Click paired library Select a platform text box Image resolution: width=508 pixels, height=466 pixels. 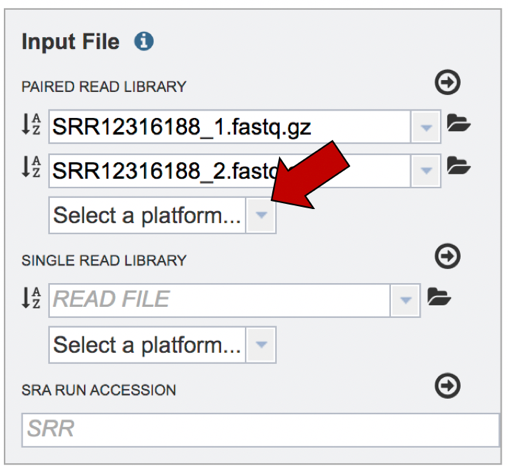point(147,215)
